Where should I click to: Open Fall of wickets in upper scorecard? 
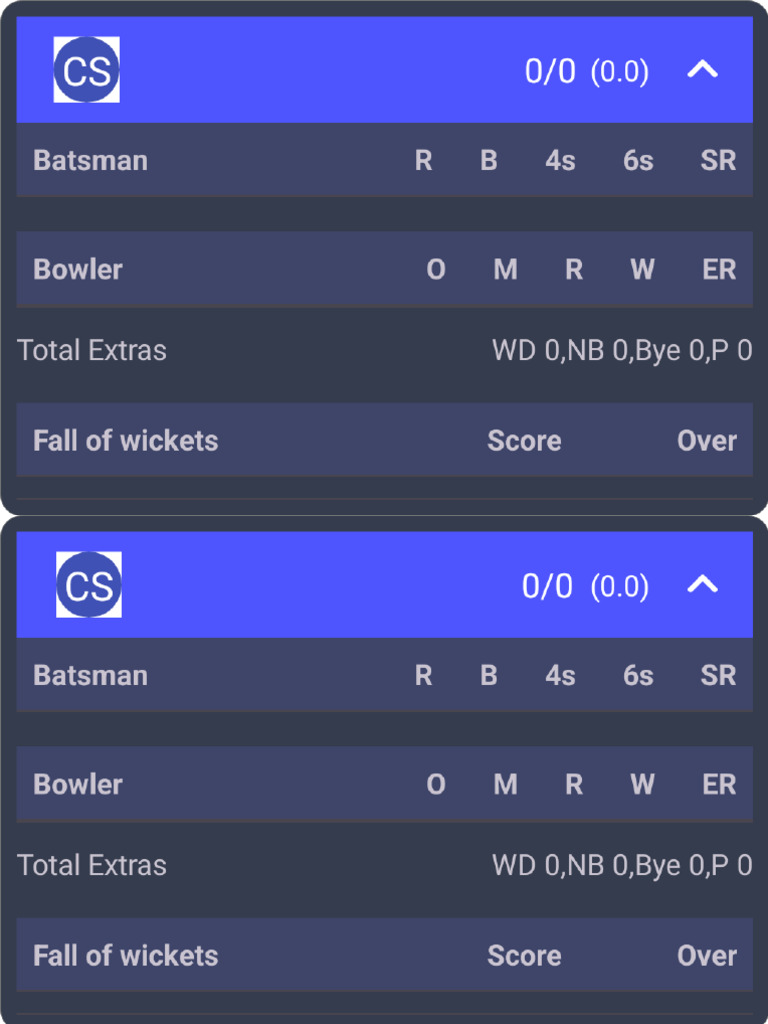[126, 441]
